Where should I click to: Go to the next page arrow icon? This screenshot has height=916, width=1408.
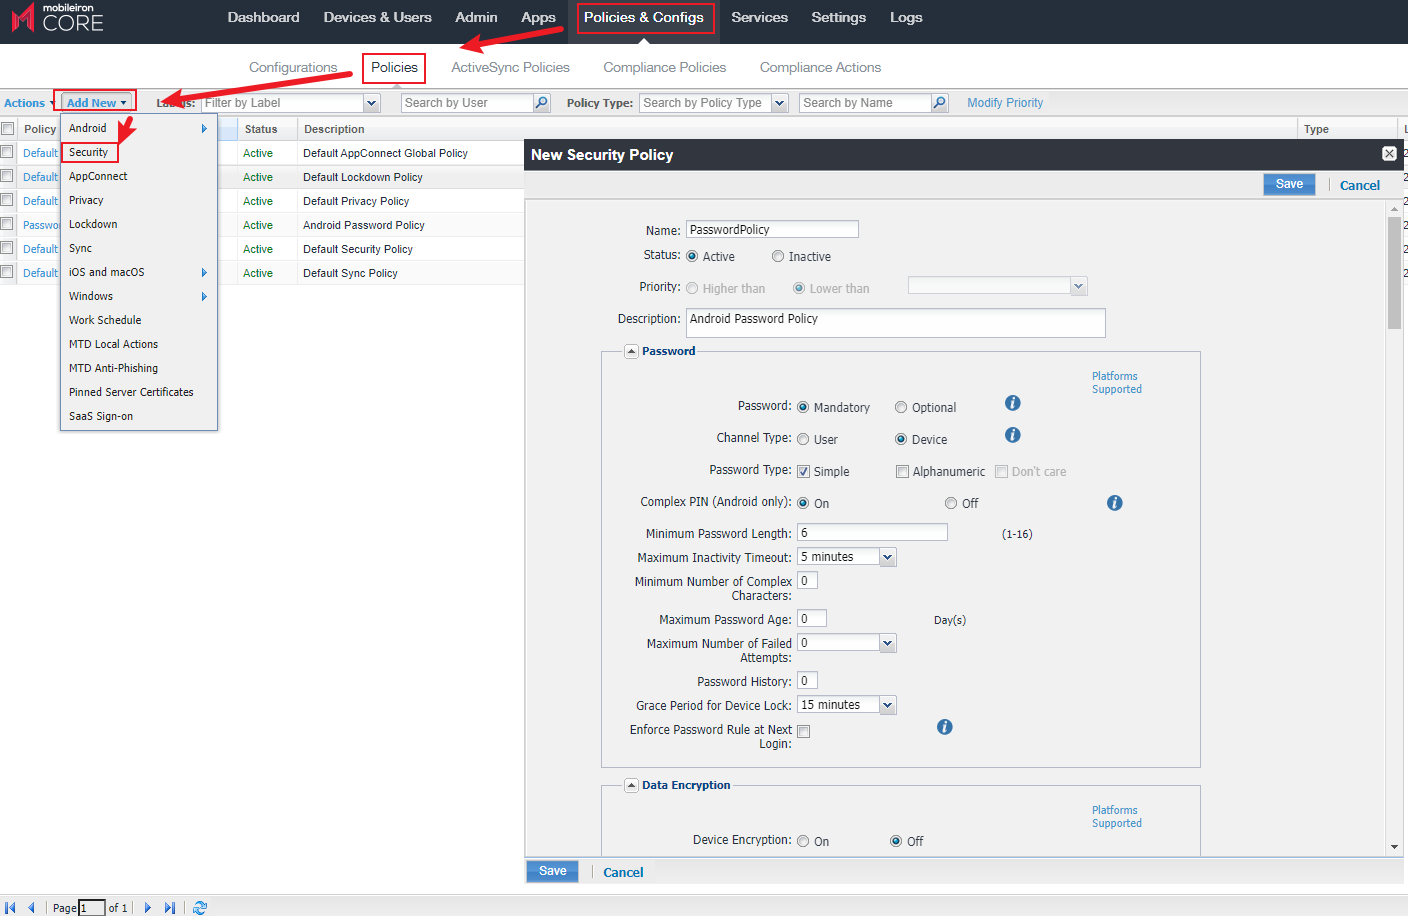(x=148, y=908)
